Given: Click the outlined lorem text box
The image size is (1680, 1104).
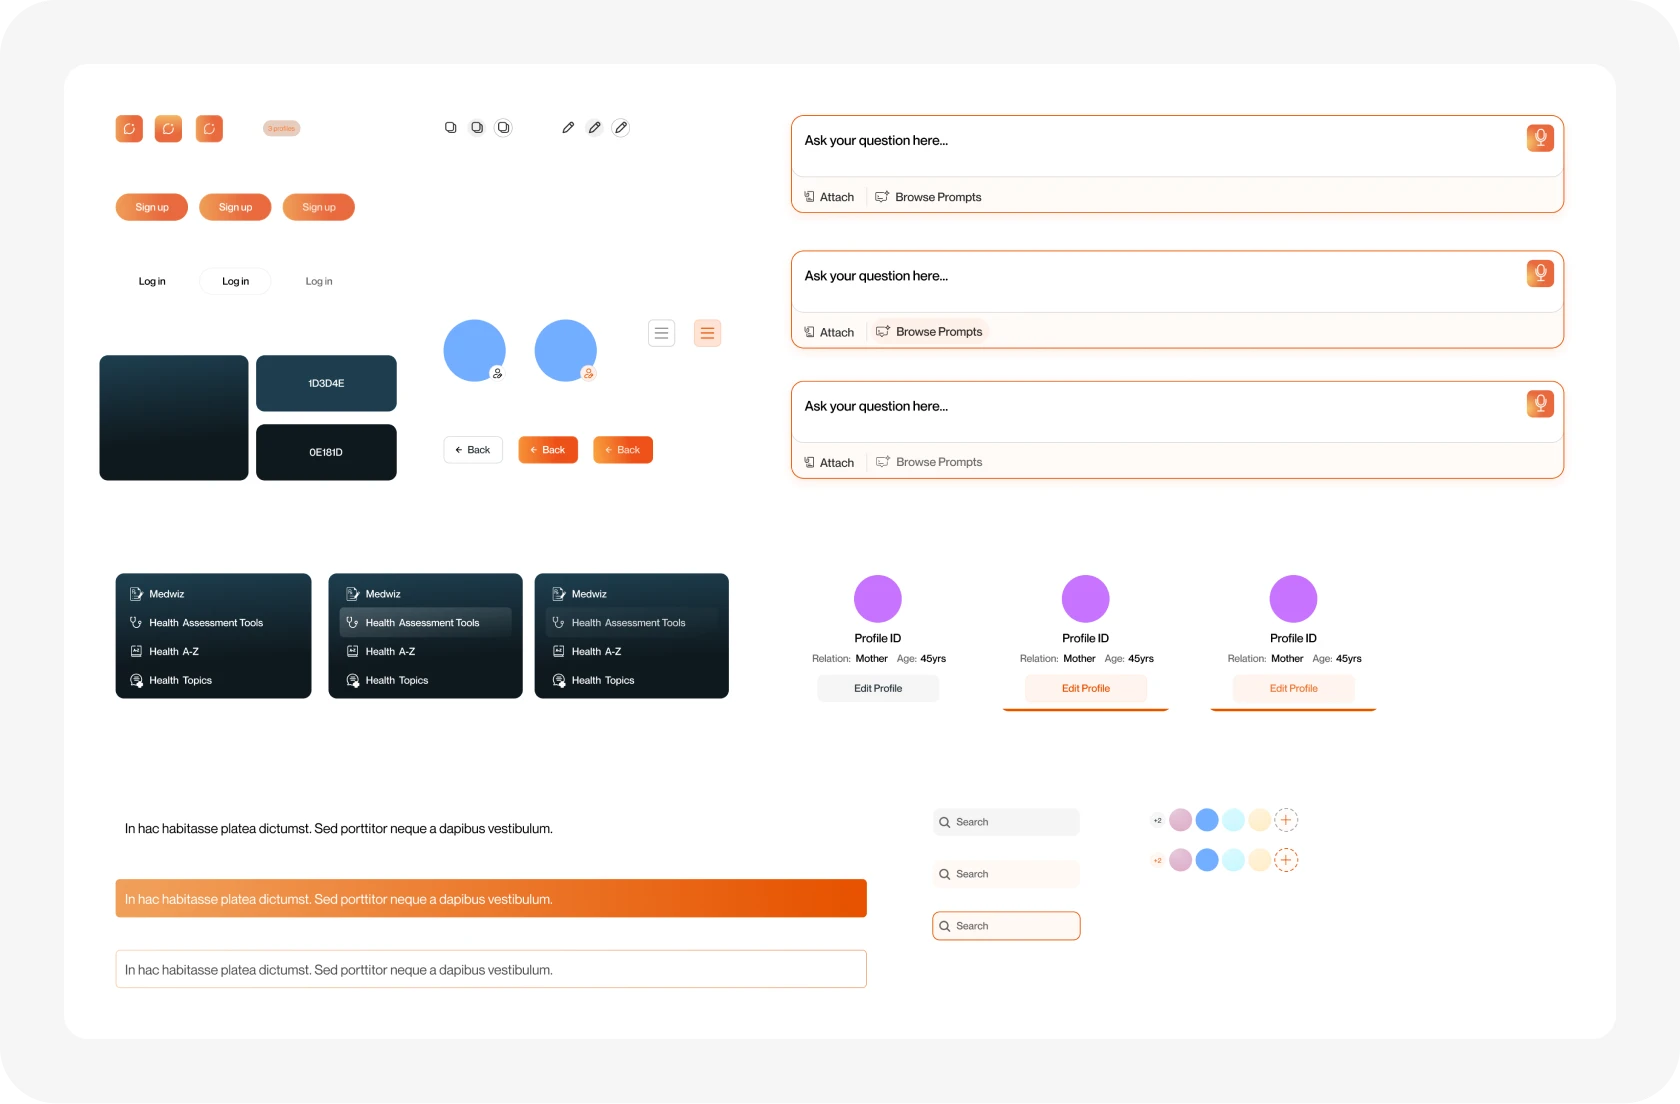Looking at the screenshot, I should 491,970.
